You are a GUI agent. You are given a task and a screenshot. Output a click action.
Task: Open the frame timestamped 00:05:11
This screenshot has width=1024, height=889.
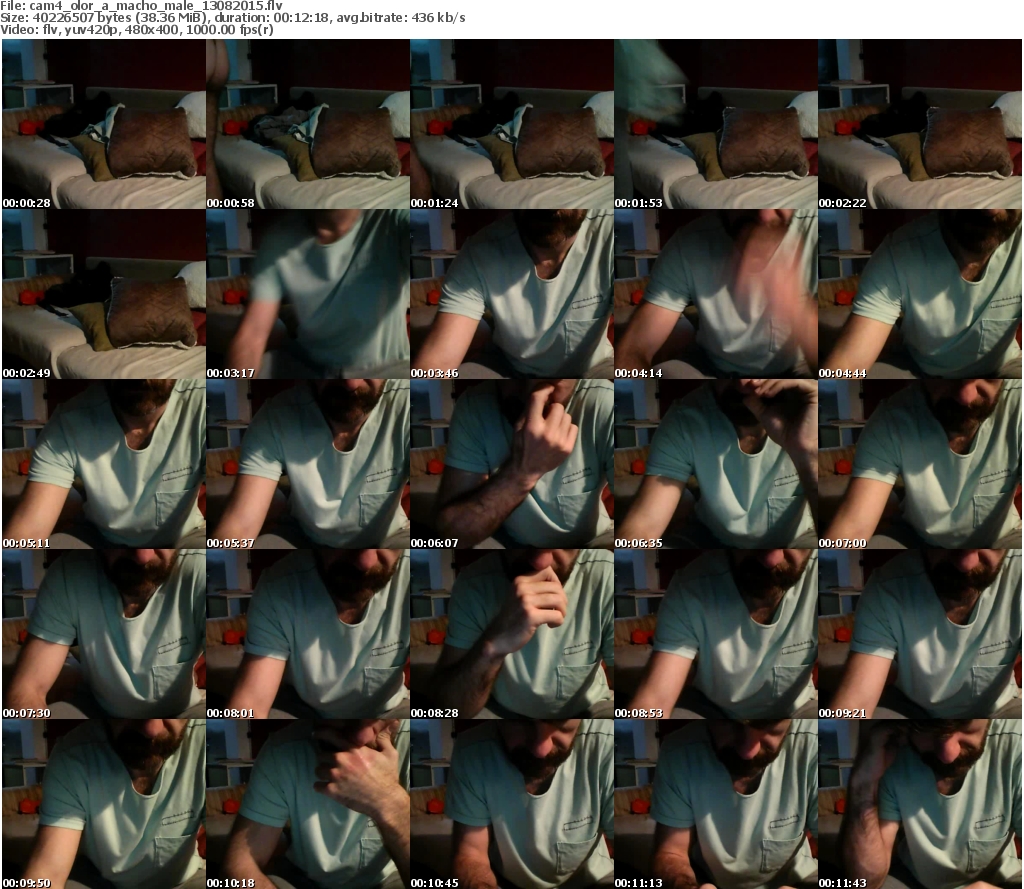(104, 464)
